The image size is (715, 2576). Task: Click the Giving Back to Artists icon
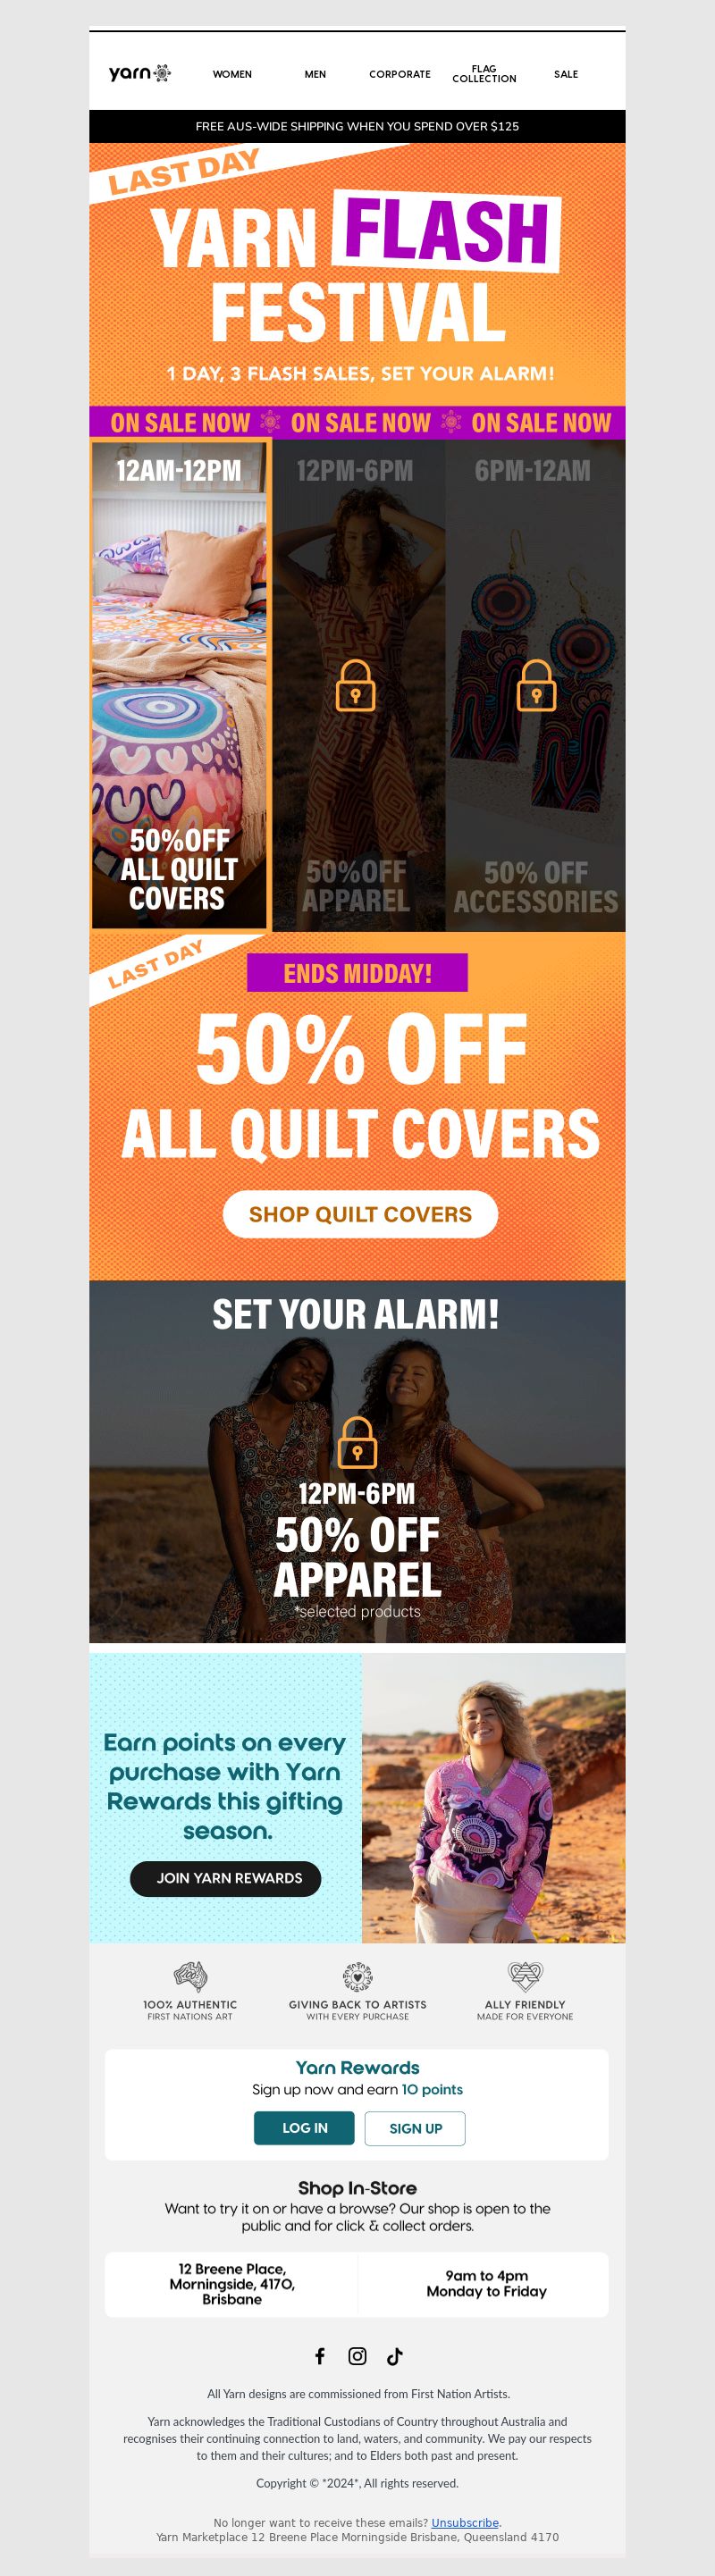[x=357, y=1976]
